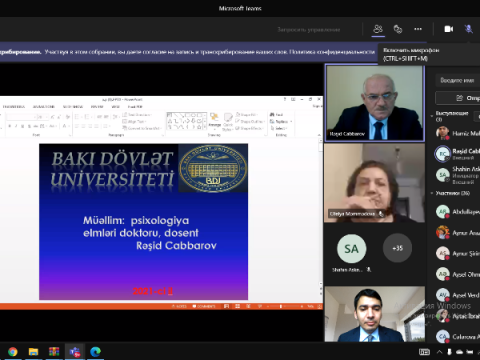Switch to Normal view in status bar
This screenshot has width=480, height=360.
[226, 306]
